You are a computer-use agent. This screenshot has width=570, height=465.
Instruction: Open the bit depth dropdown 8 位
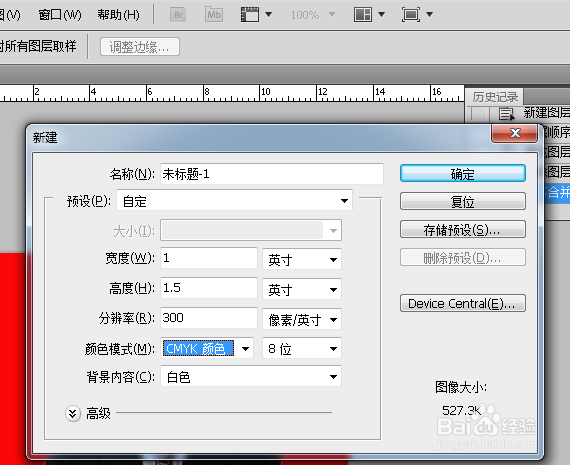click(x=302, y=348)
